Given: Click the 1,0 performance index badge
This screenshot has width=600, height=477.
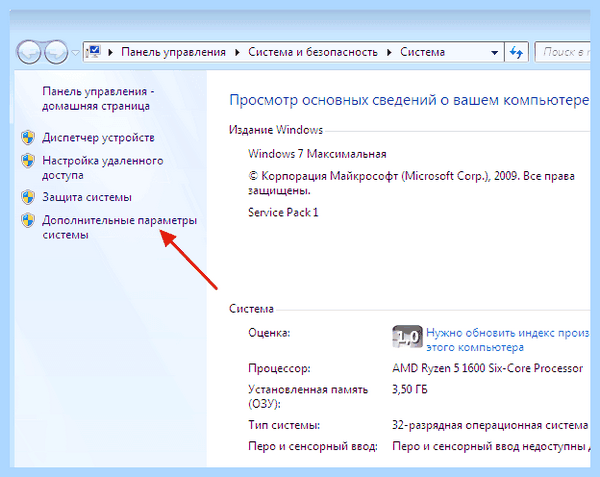Looking at the screenshot, I should pos(407,337).
